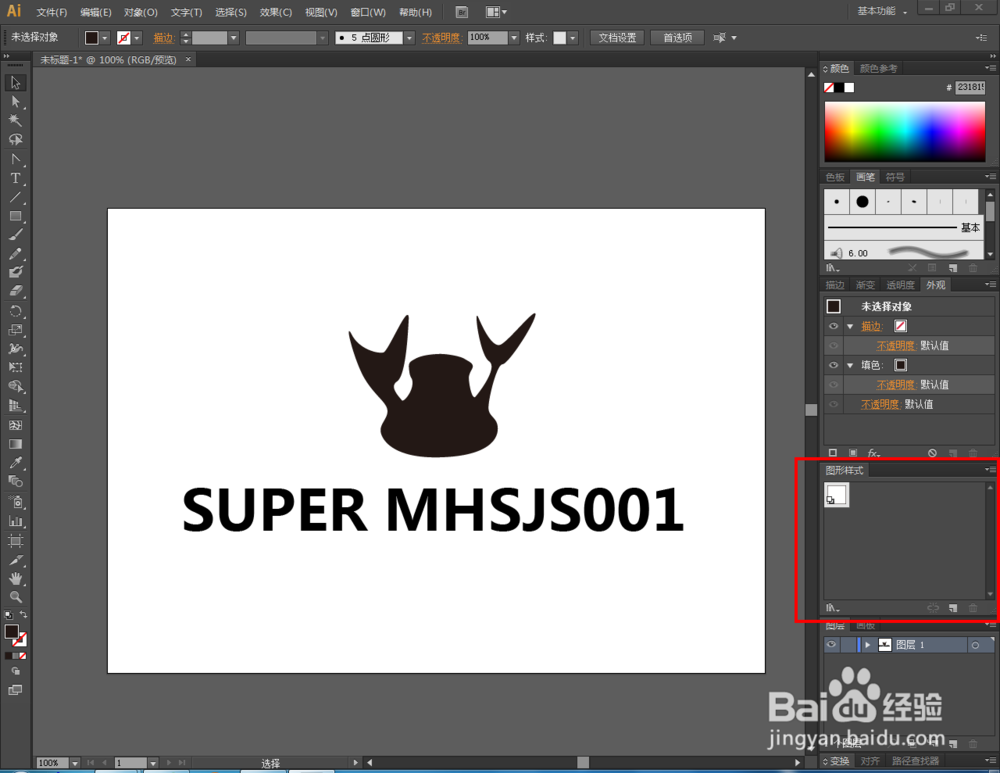Click the fx add effect icon
This screenshot has height=773, width=1000.
(874, 453)
